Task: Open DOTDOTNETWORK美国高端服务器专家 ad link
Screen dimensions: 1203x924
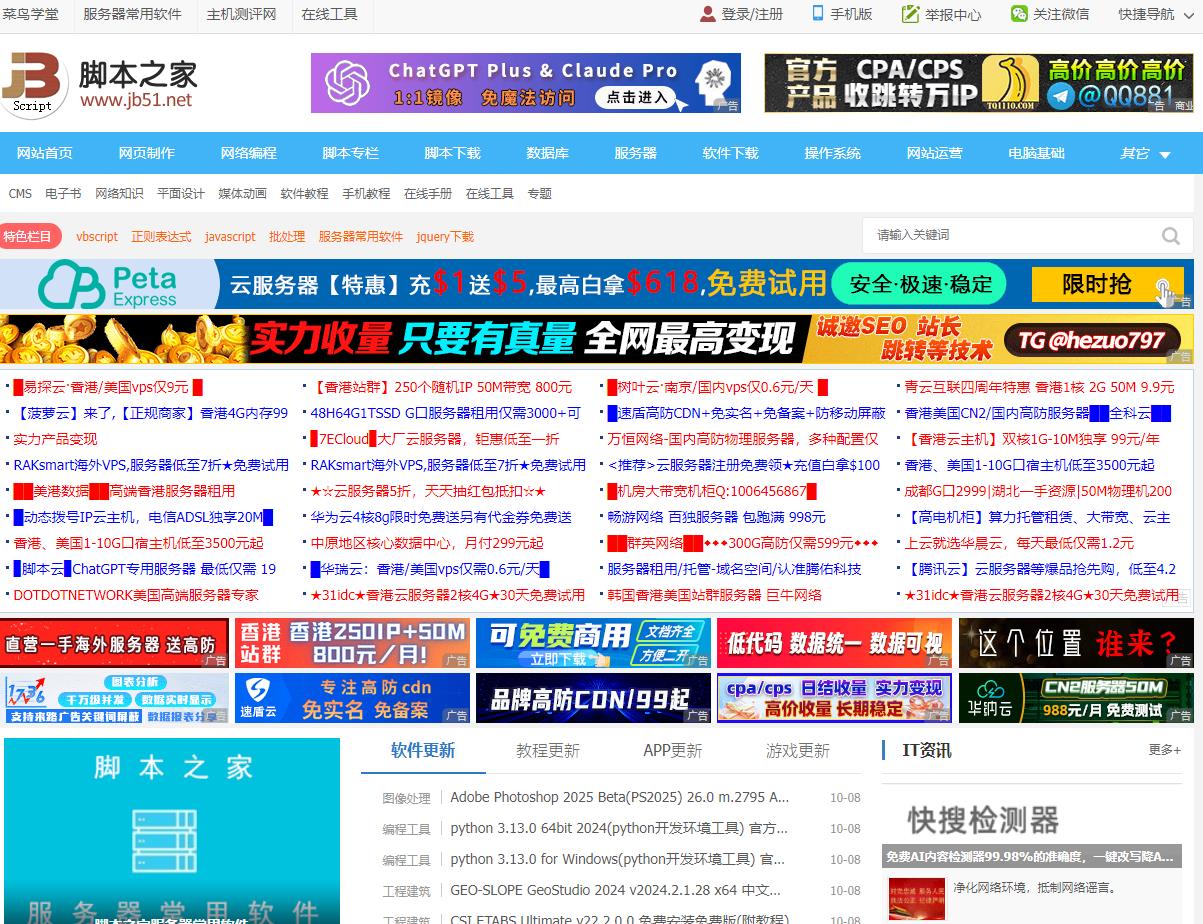Action: click(x=136, y=595)
